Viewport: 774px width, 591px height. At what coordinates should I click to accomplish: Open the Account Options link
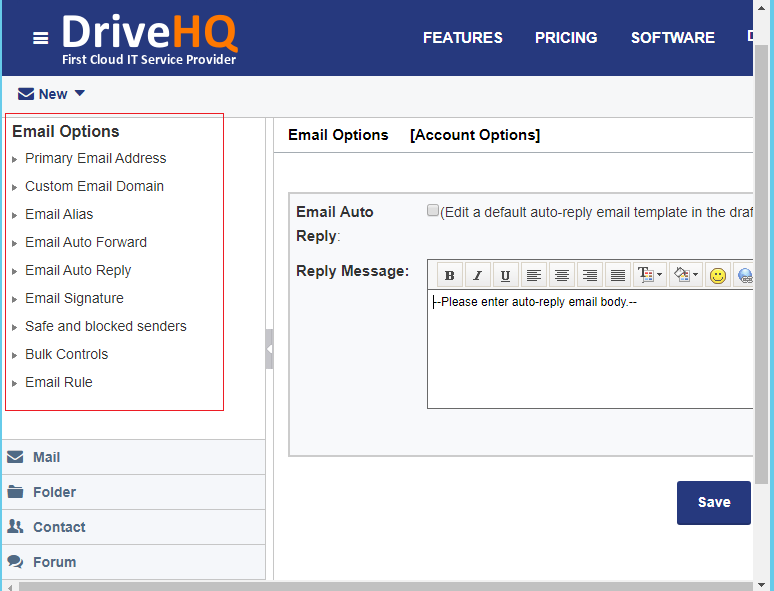[x=475, y=135]
